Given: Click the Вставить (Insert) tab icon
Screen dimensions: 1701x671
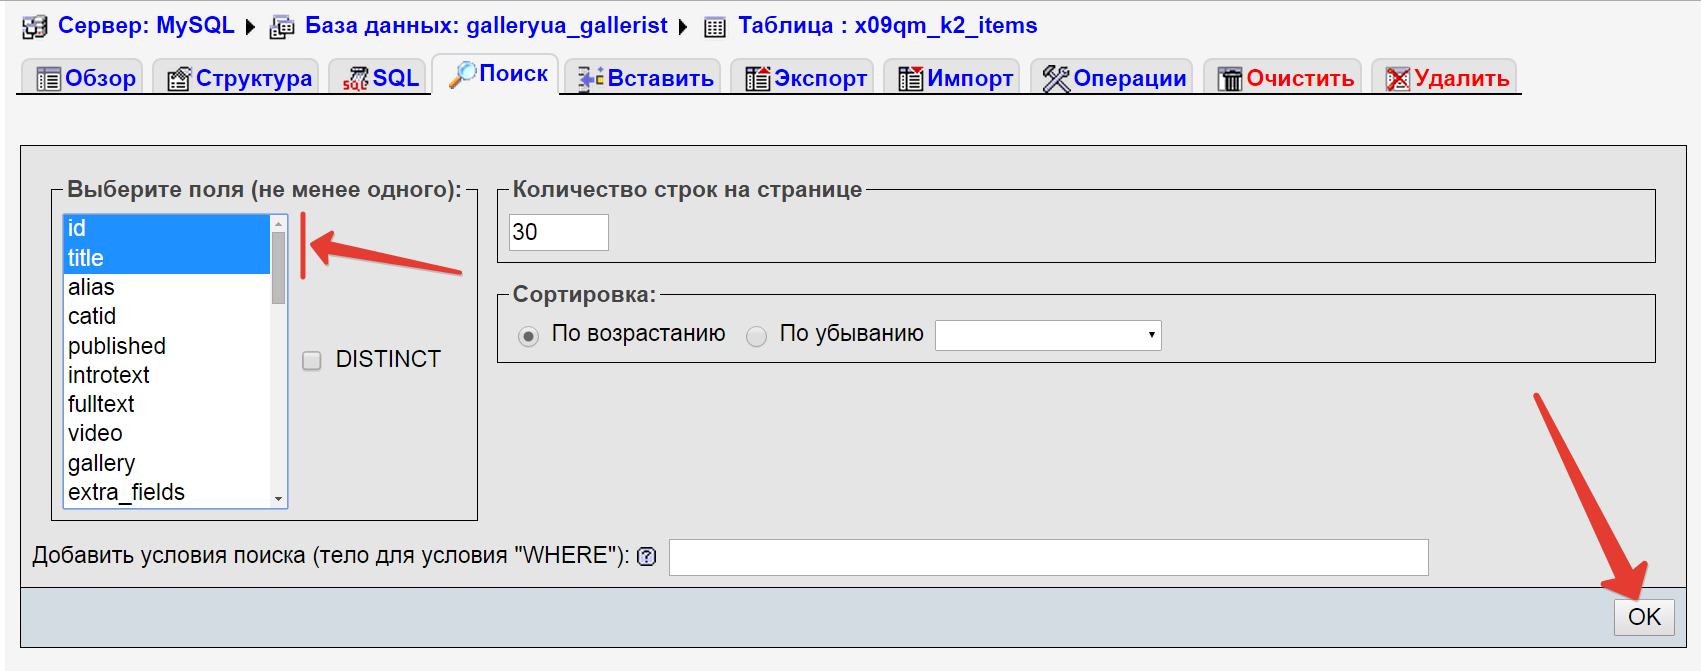Looking at the screenshot, I should 590,79.
